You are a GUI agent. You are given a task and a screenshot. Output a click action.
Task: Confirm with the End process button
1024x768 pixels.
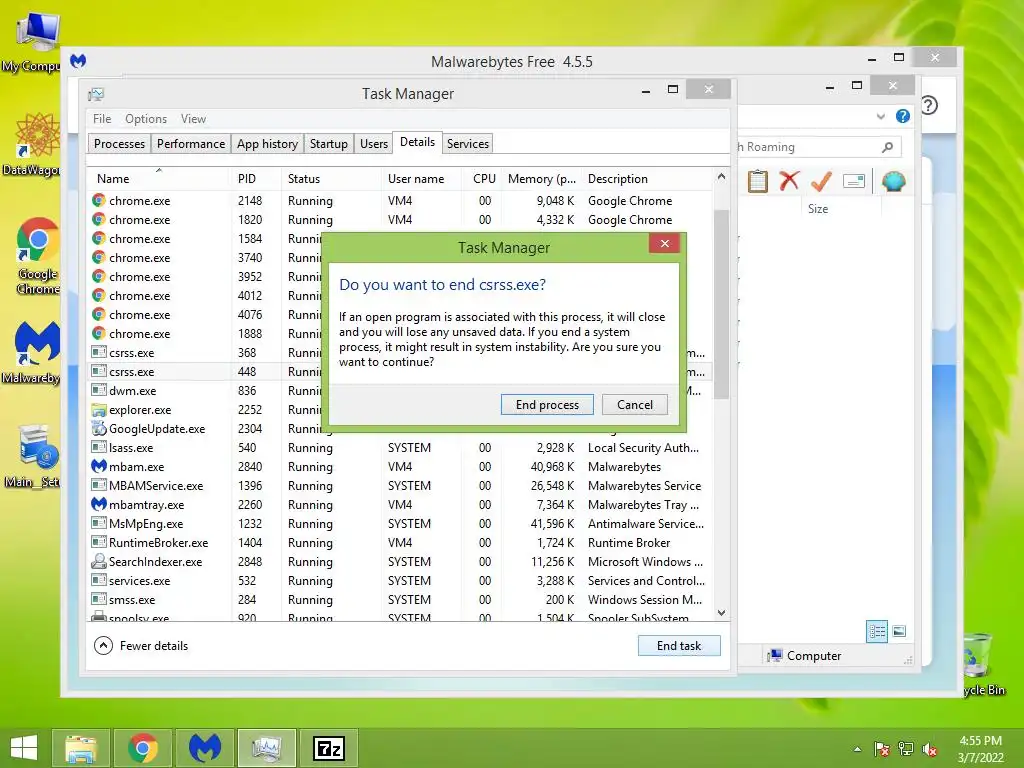[x=547, y=405]
